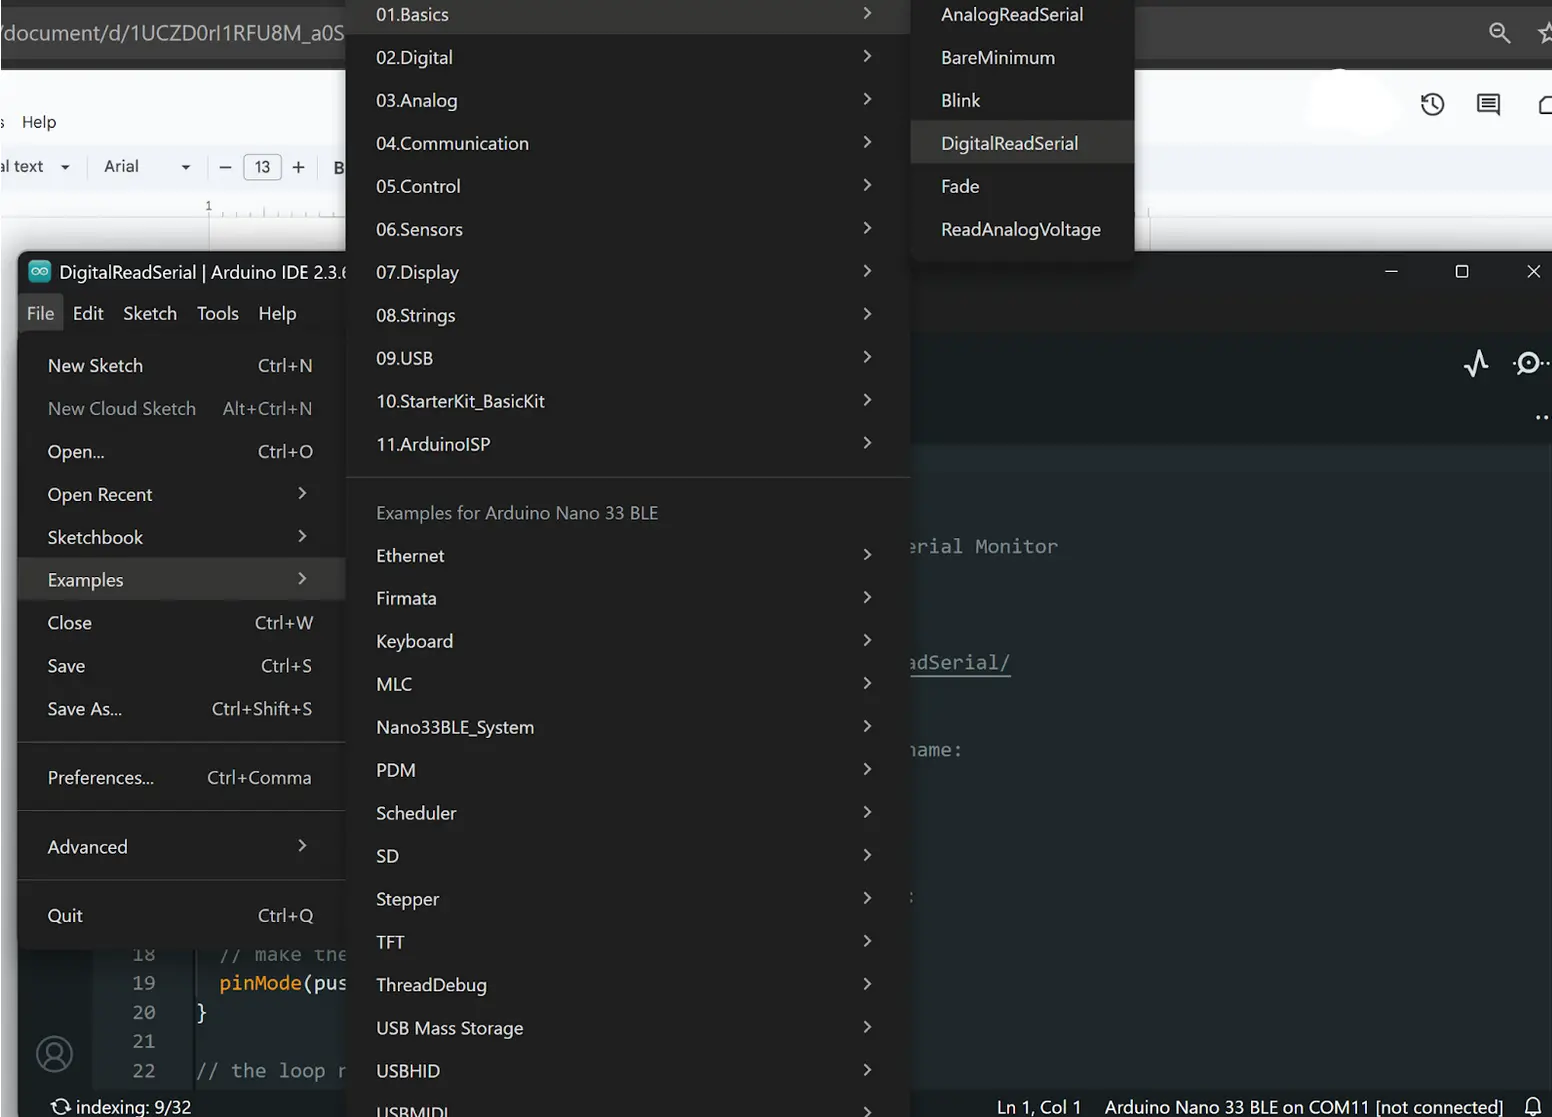This screenshot has width=1552, height=1117.
Task: Expand Scheduler examples
Action: (x=627, y=814)
